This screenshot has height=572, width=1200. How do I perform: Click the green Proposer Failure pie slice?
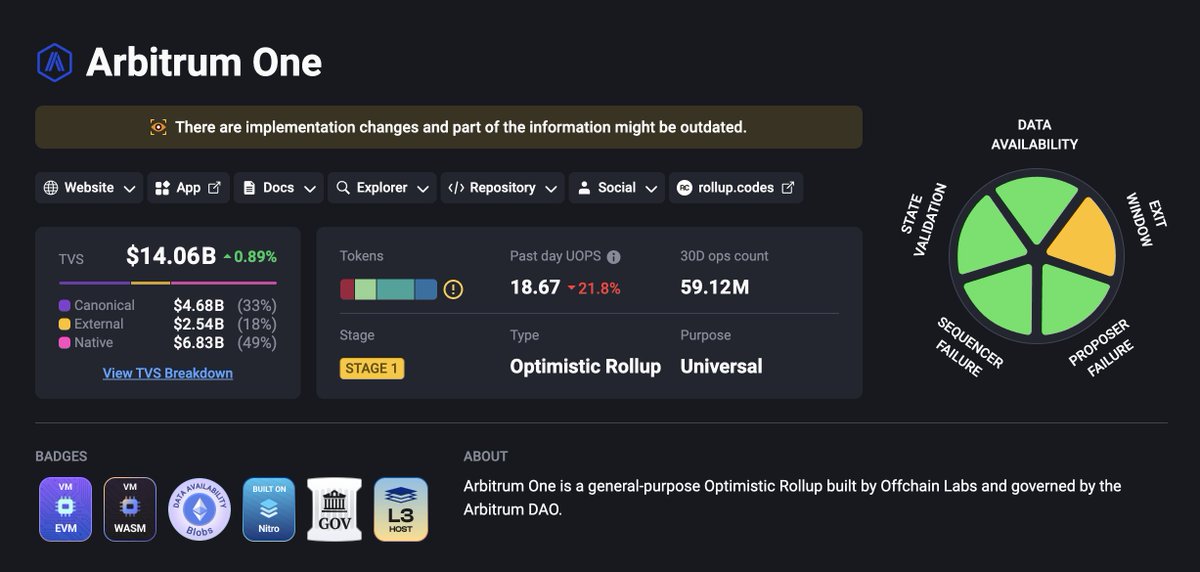point(1071,299)
